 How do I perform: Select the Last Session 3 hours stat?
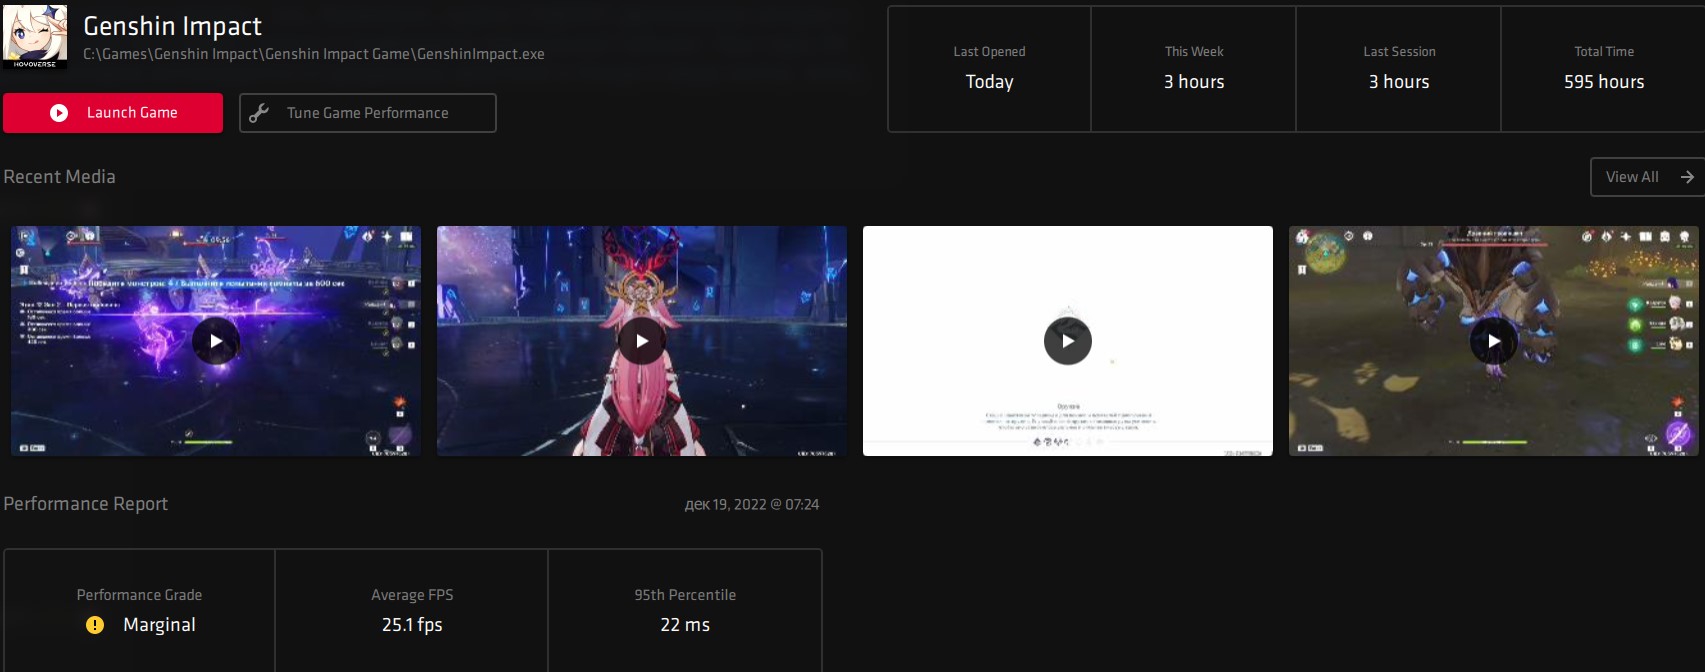pyautogui.click(x=1399, y=69)
